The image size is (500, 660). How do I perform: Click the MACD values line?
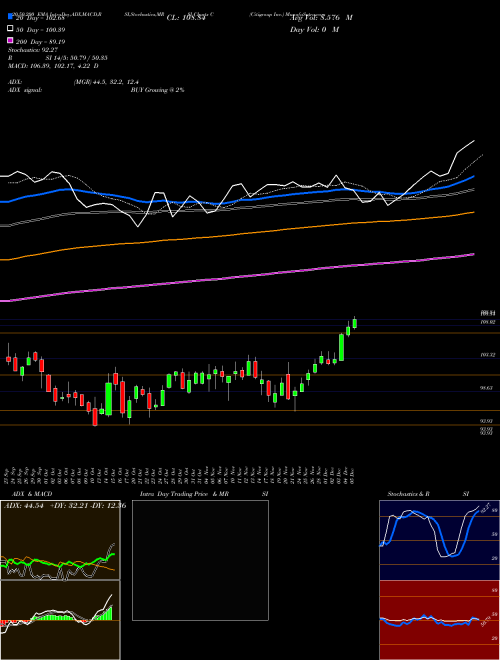[x=53, y=66]
